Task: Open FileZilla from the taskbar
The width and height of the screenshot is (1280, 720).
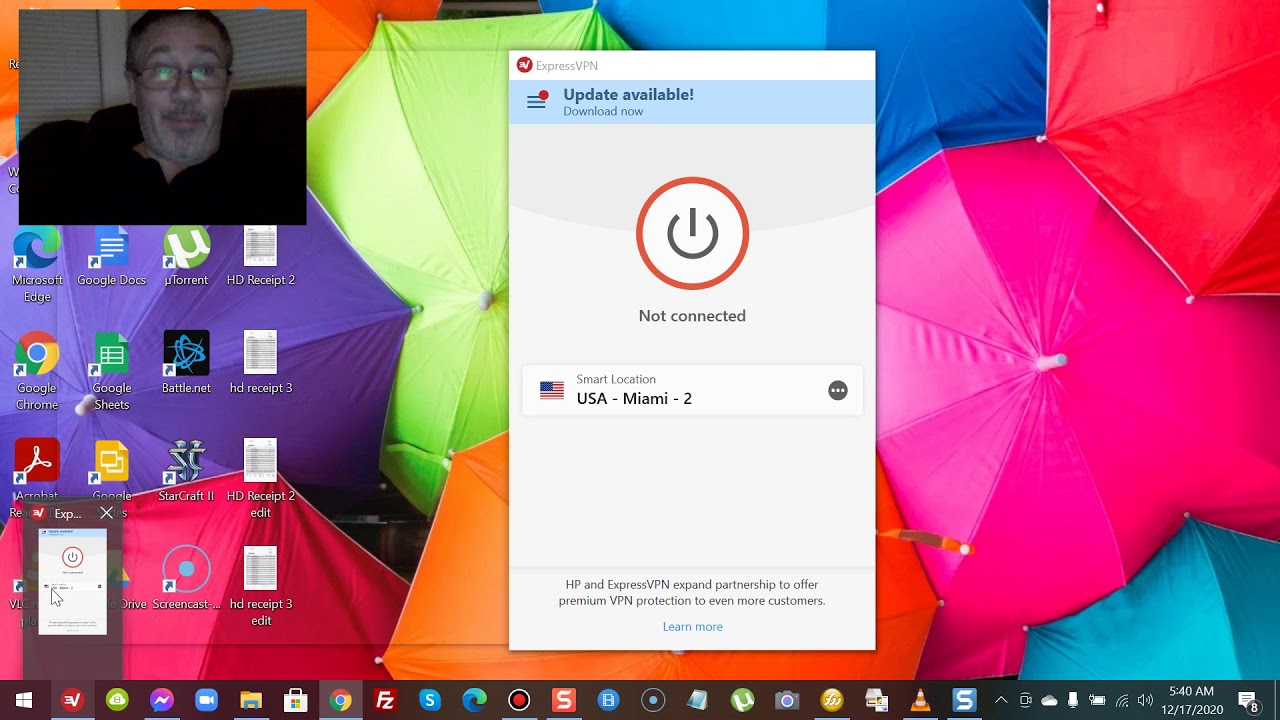Action: (385, 700)
